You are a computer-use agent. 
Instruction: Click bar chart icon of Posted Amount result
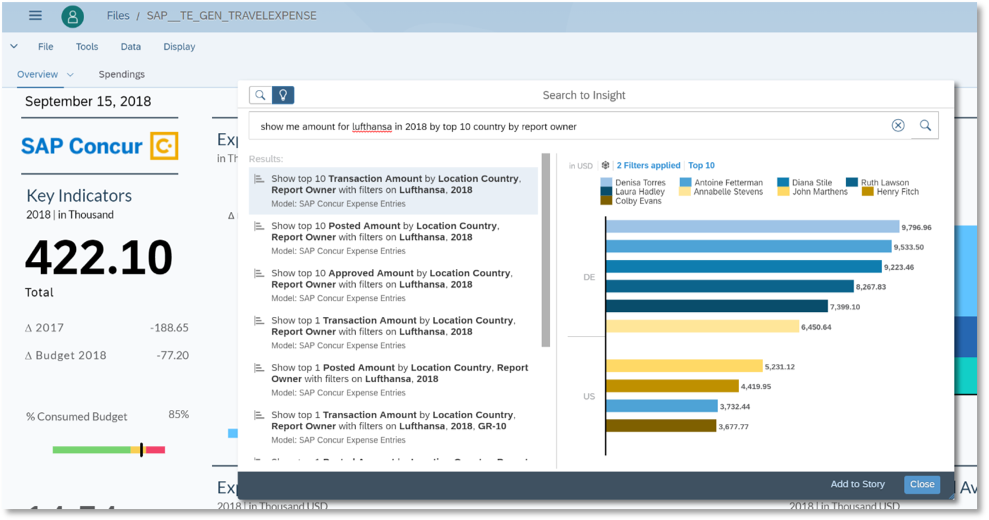click(259, 227)
